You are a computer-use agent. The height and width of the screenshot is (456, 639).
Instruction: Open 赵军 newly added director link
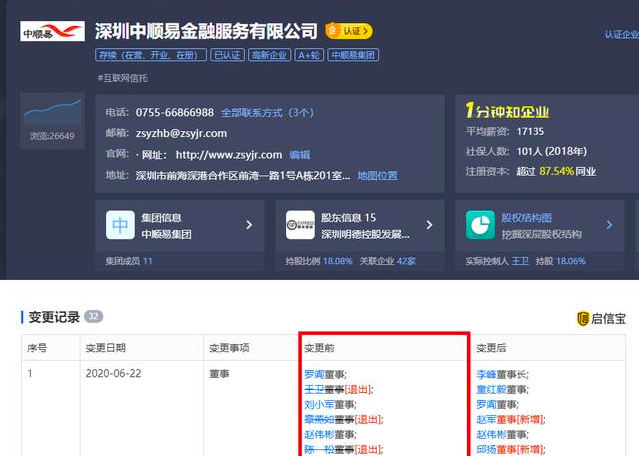(x=486, y=419)
